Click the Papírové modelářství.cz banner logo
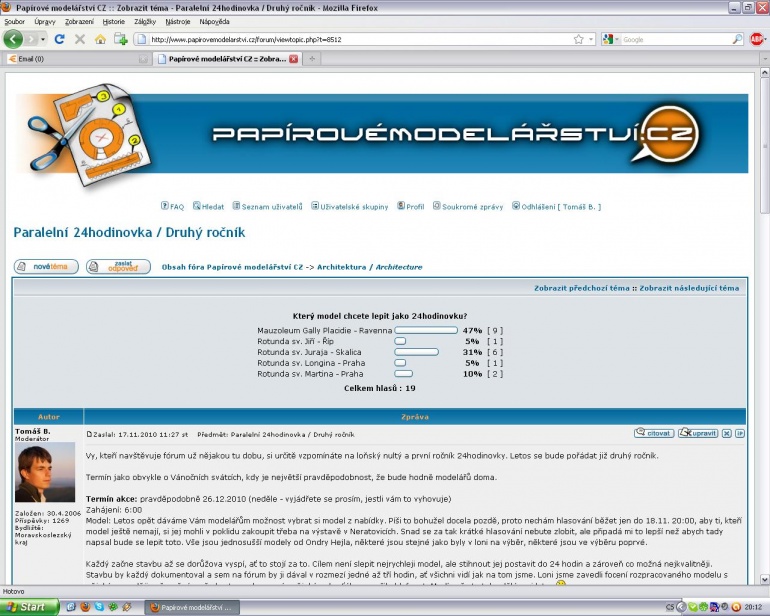Screen dimensions: 770x616 tap(455, 134)
